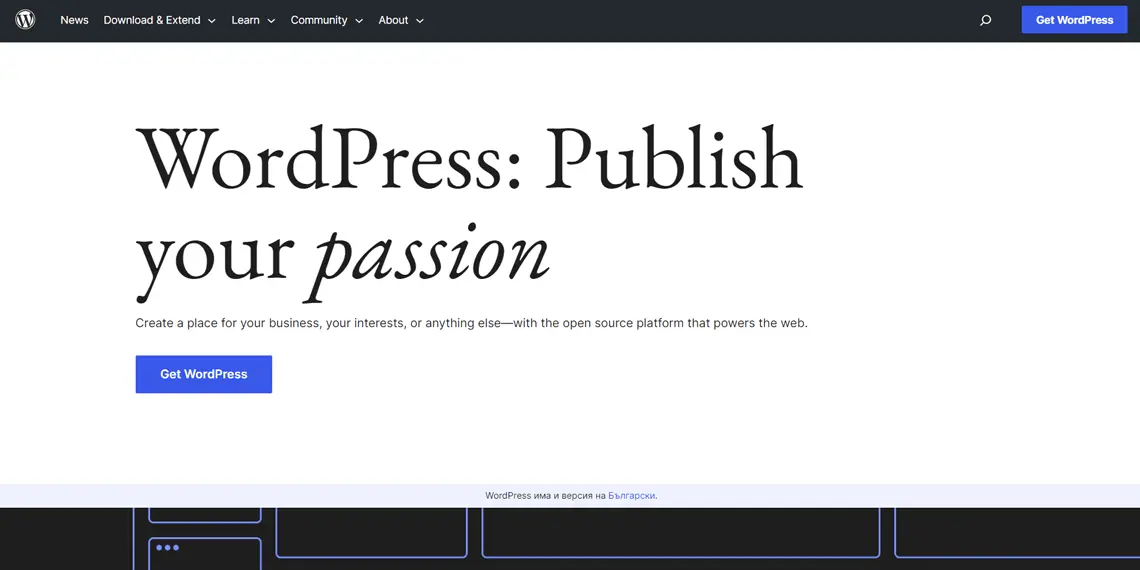This screenshot has height=570, width=1140.
Task: Open the News menu item
Action: click(74, 20)
